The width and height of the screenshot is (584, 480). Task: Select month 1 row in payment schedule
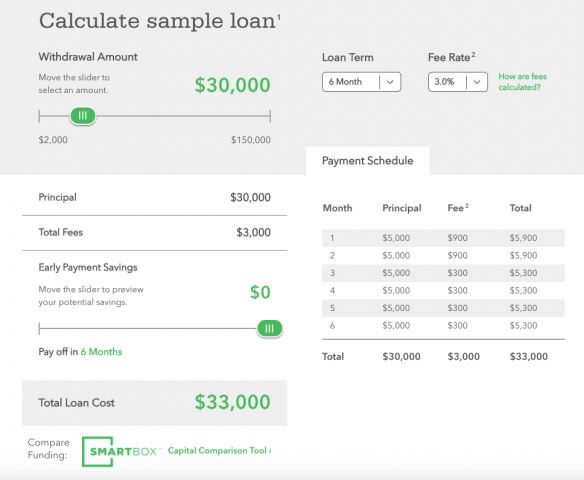tap(443, 238)
